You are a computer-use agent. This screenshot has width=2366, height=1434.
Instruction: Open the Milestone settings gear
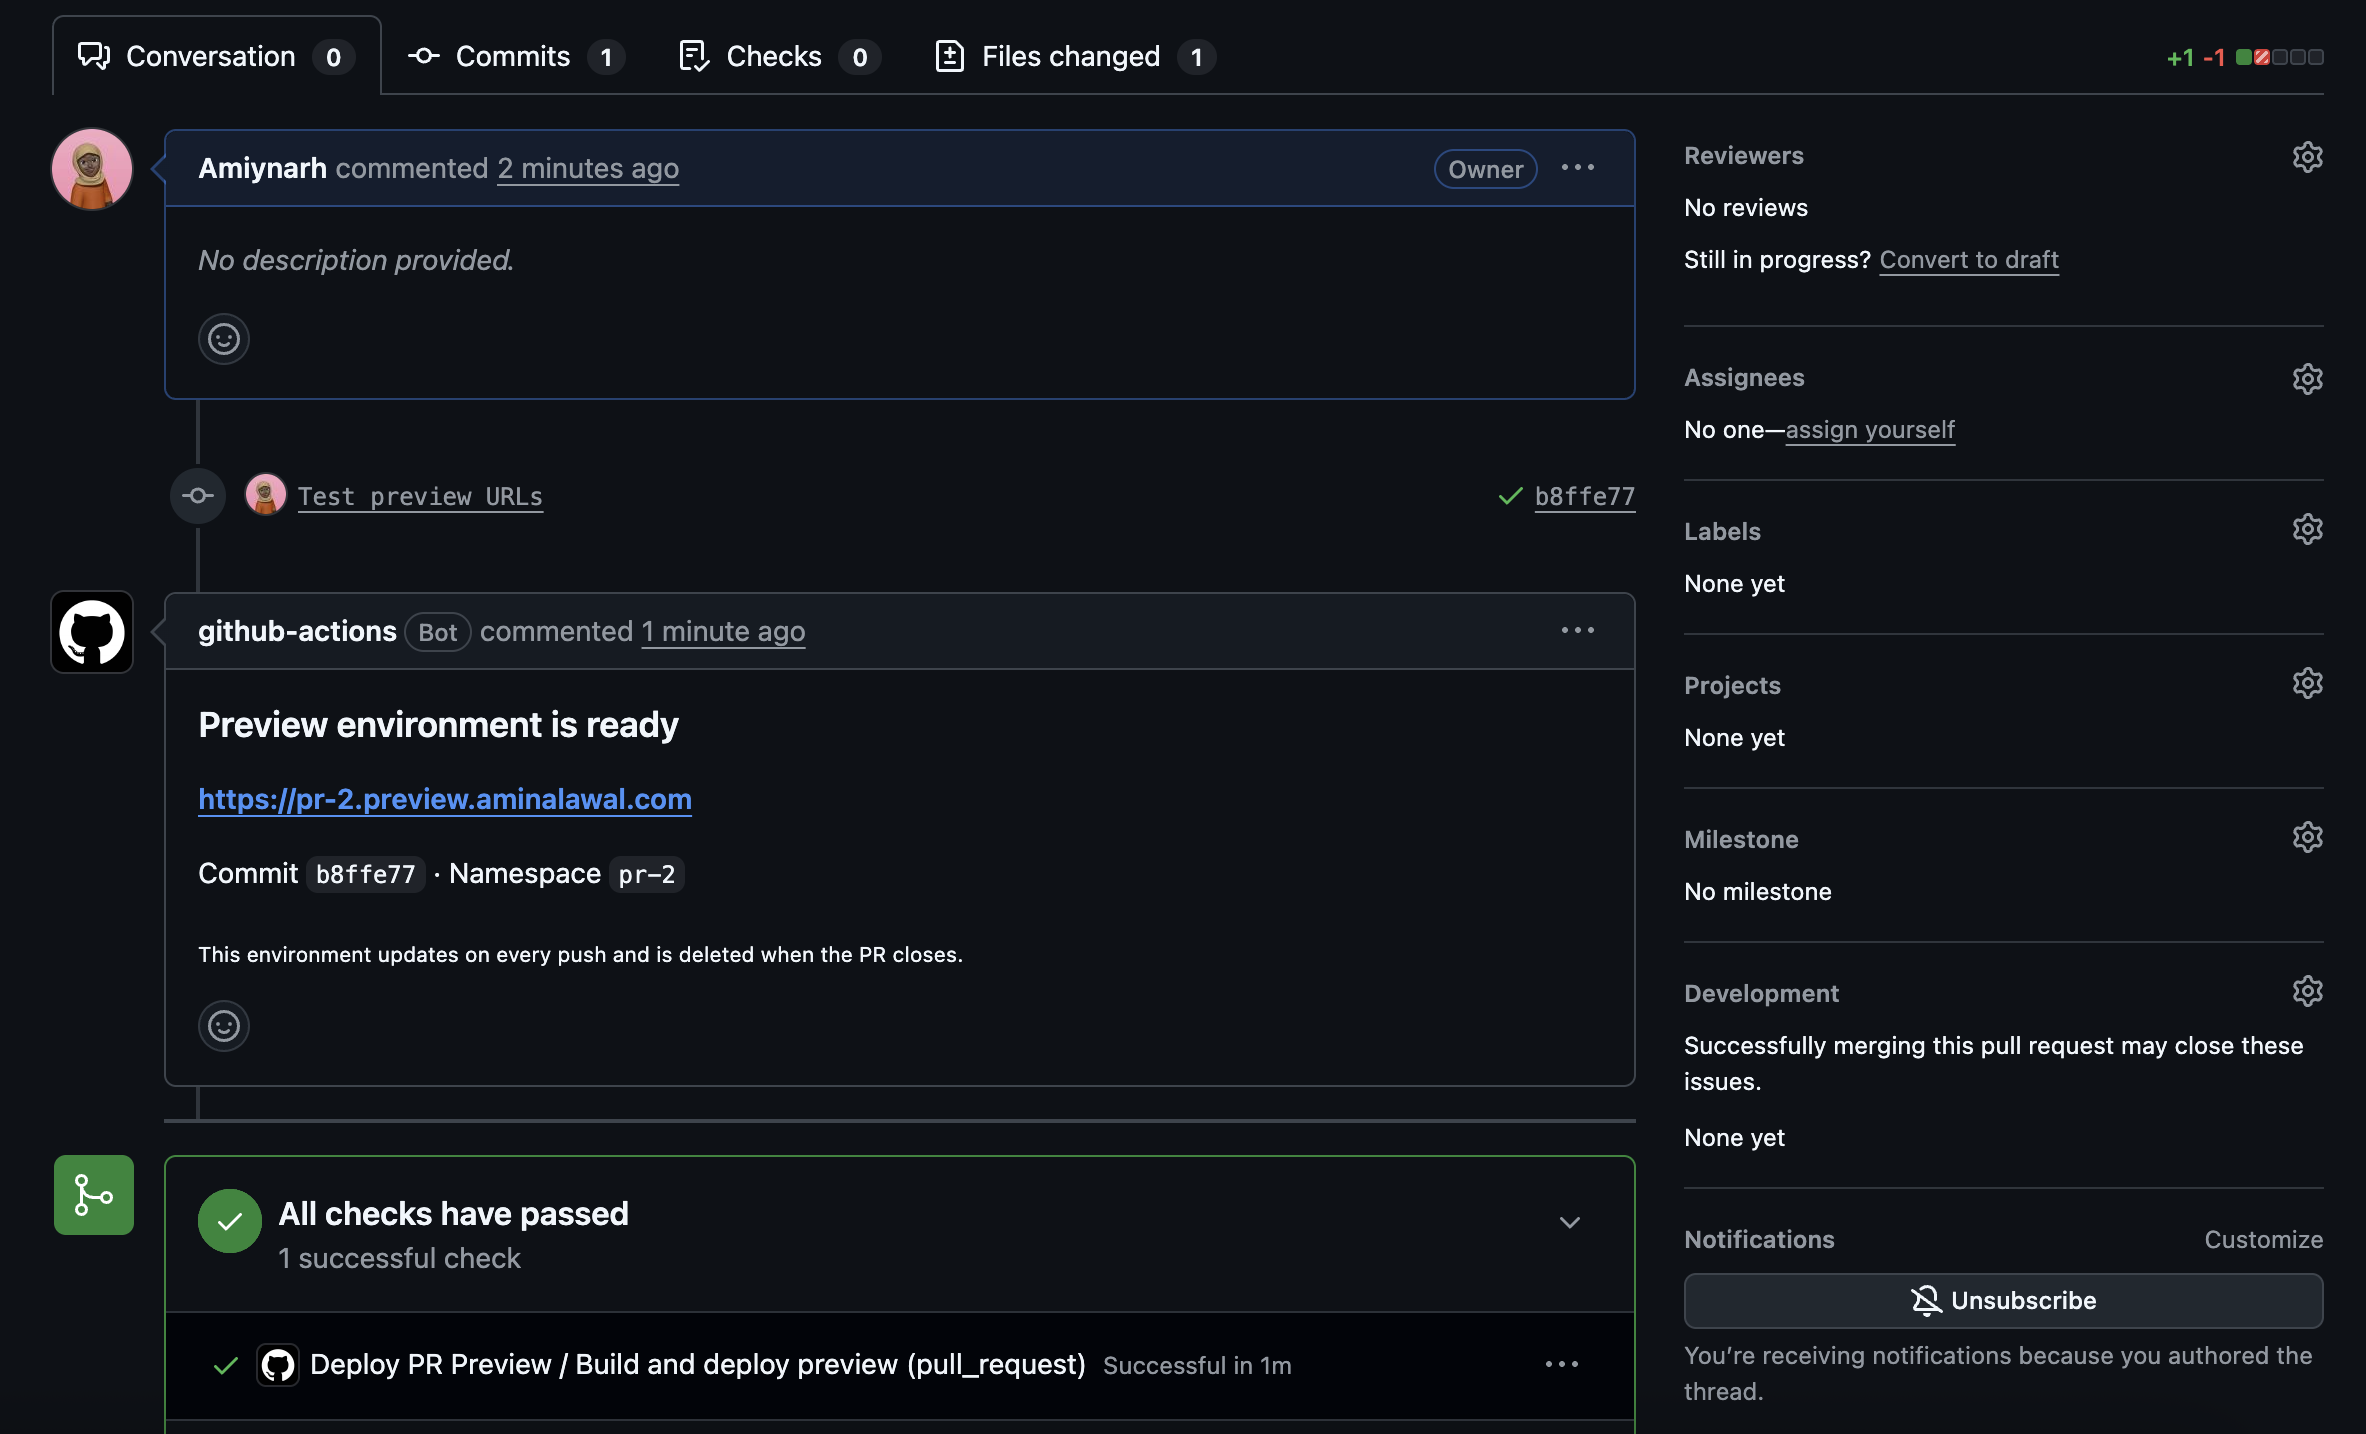tap(2307, 837)
